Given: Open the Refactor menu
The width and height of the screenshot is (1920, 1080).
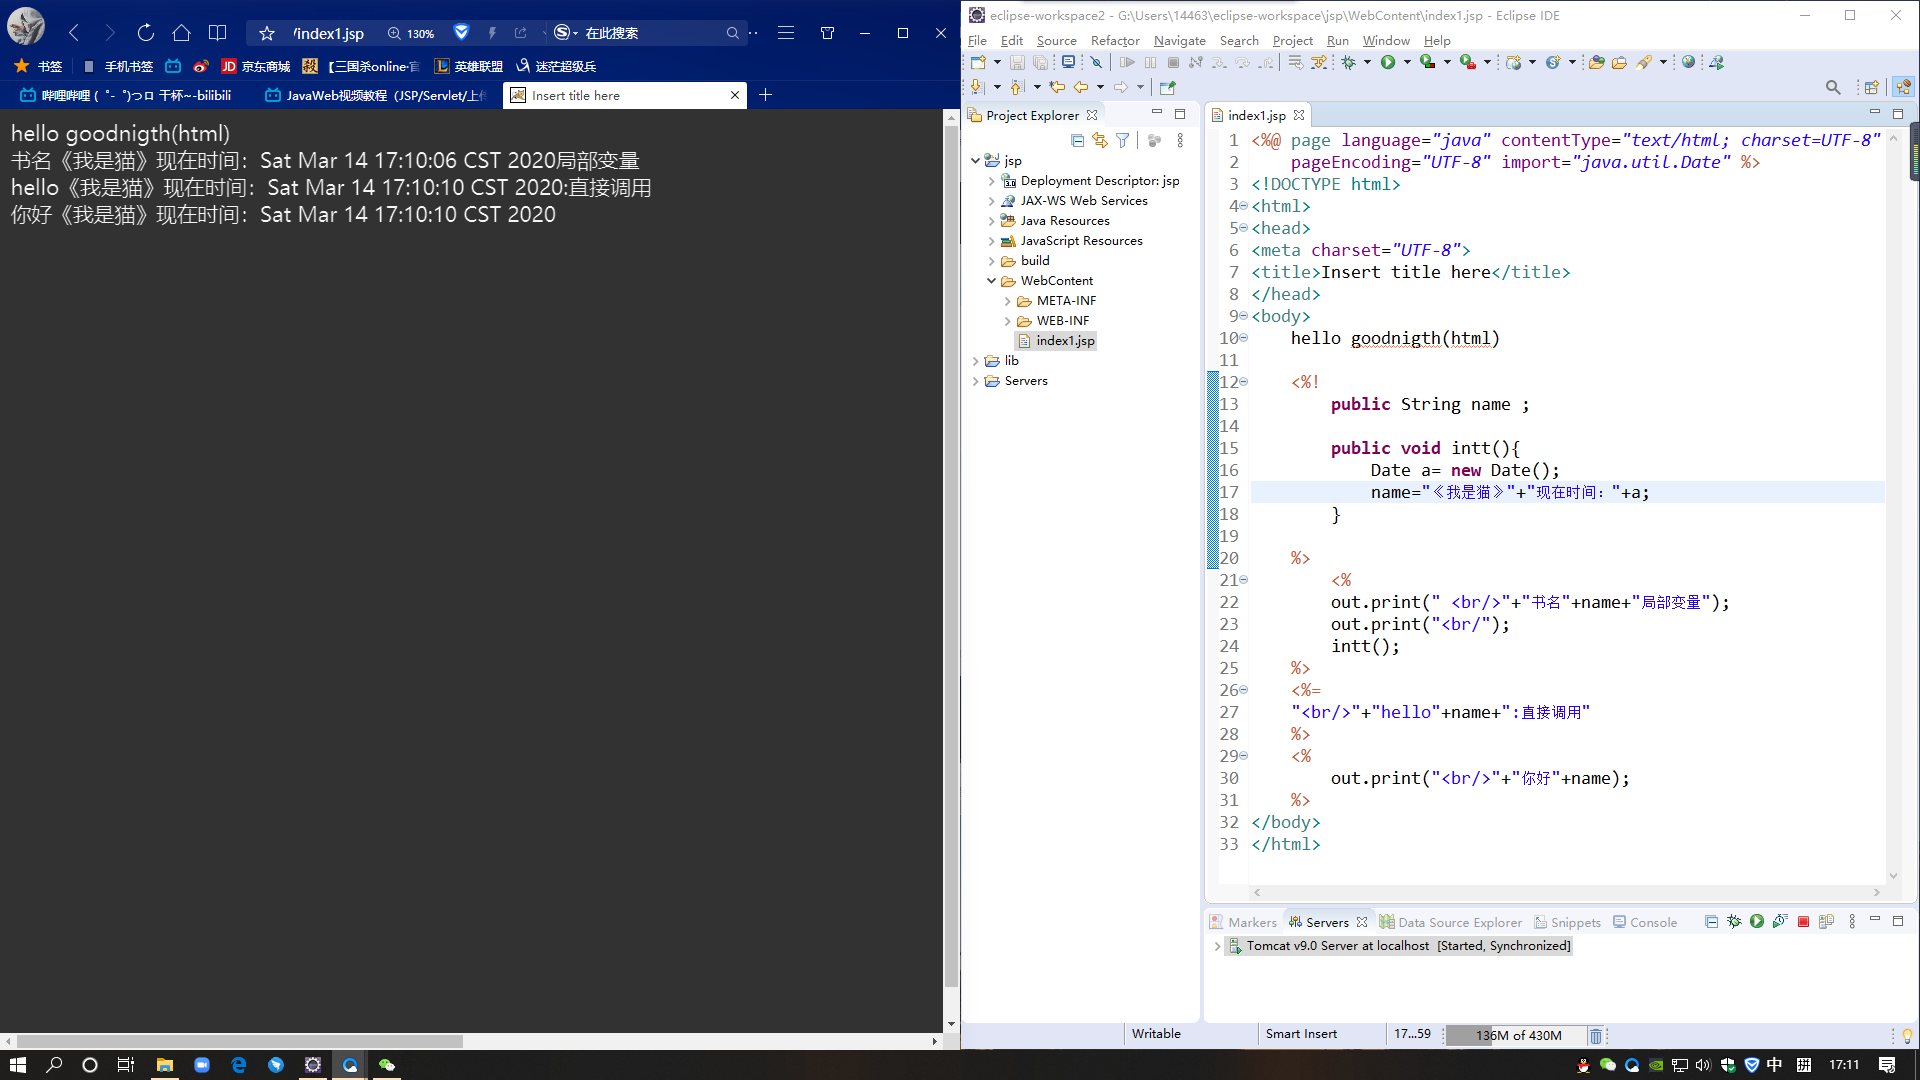Looking at the screenshot, I should click(1114, 41).
